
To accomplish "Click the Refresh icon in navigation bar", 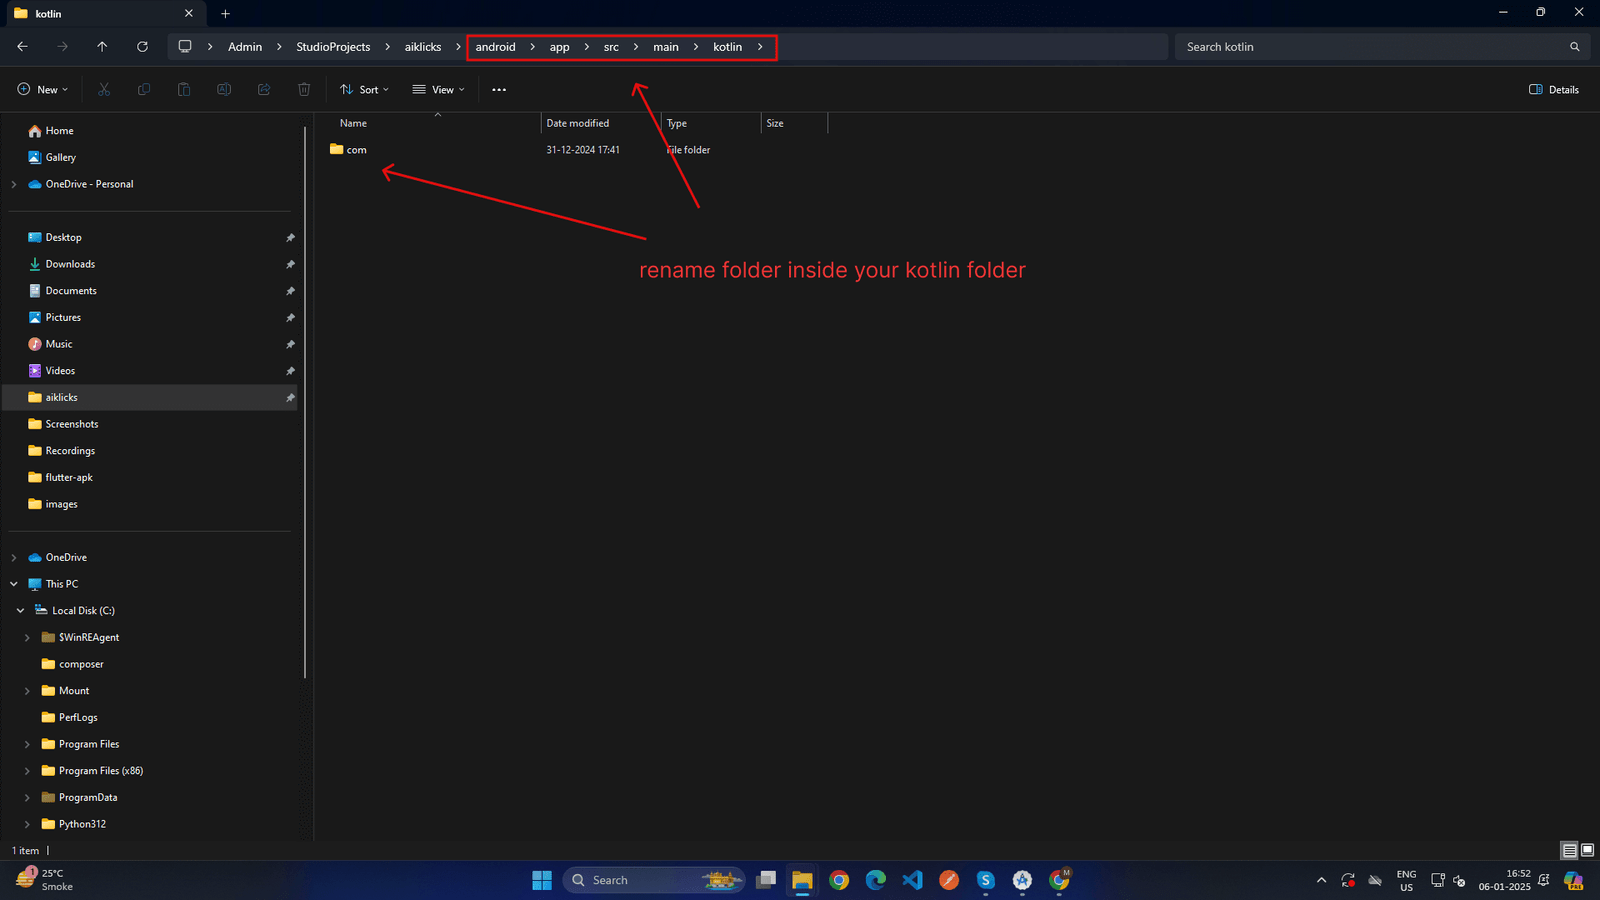I will coord(142,47).
